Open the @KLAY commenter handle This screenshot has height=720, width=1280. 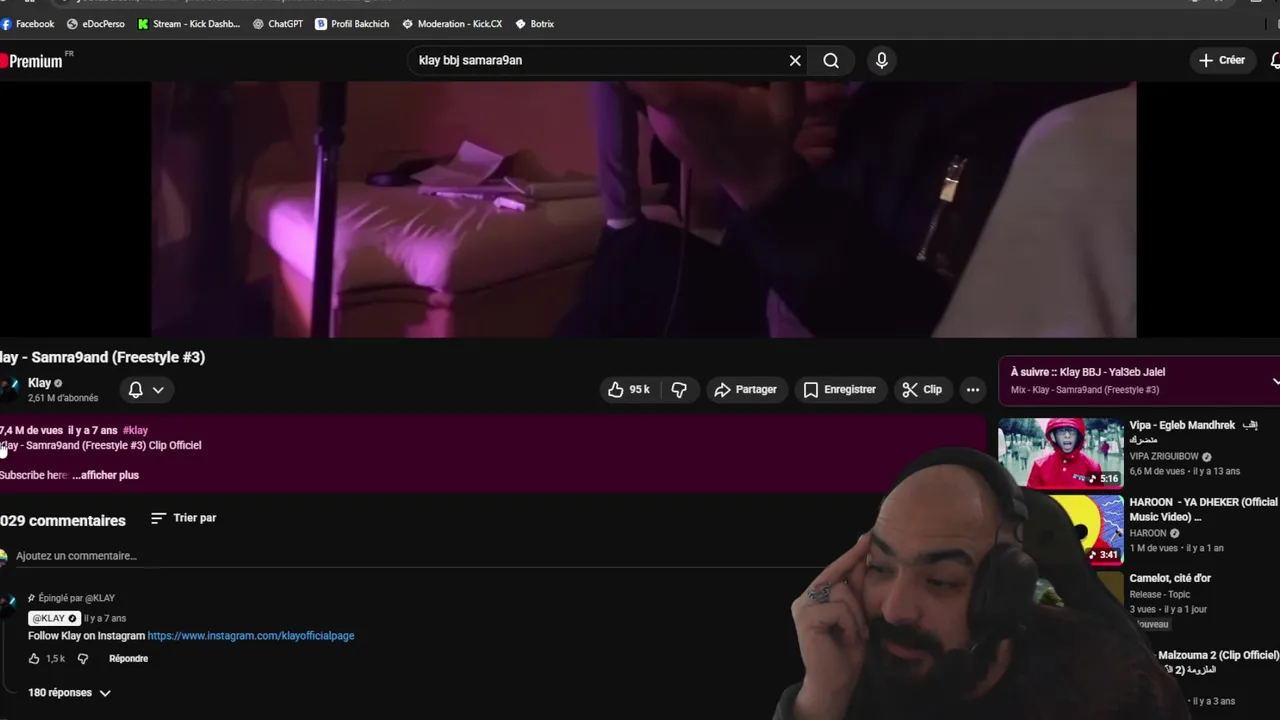point(54,618)
